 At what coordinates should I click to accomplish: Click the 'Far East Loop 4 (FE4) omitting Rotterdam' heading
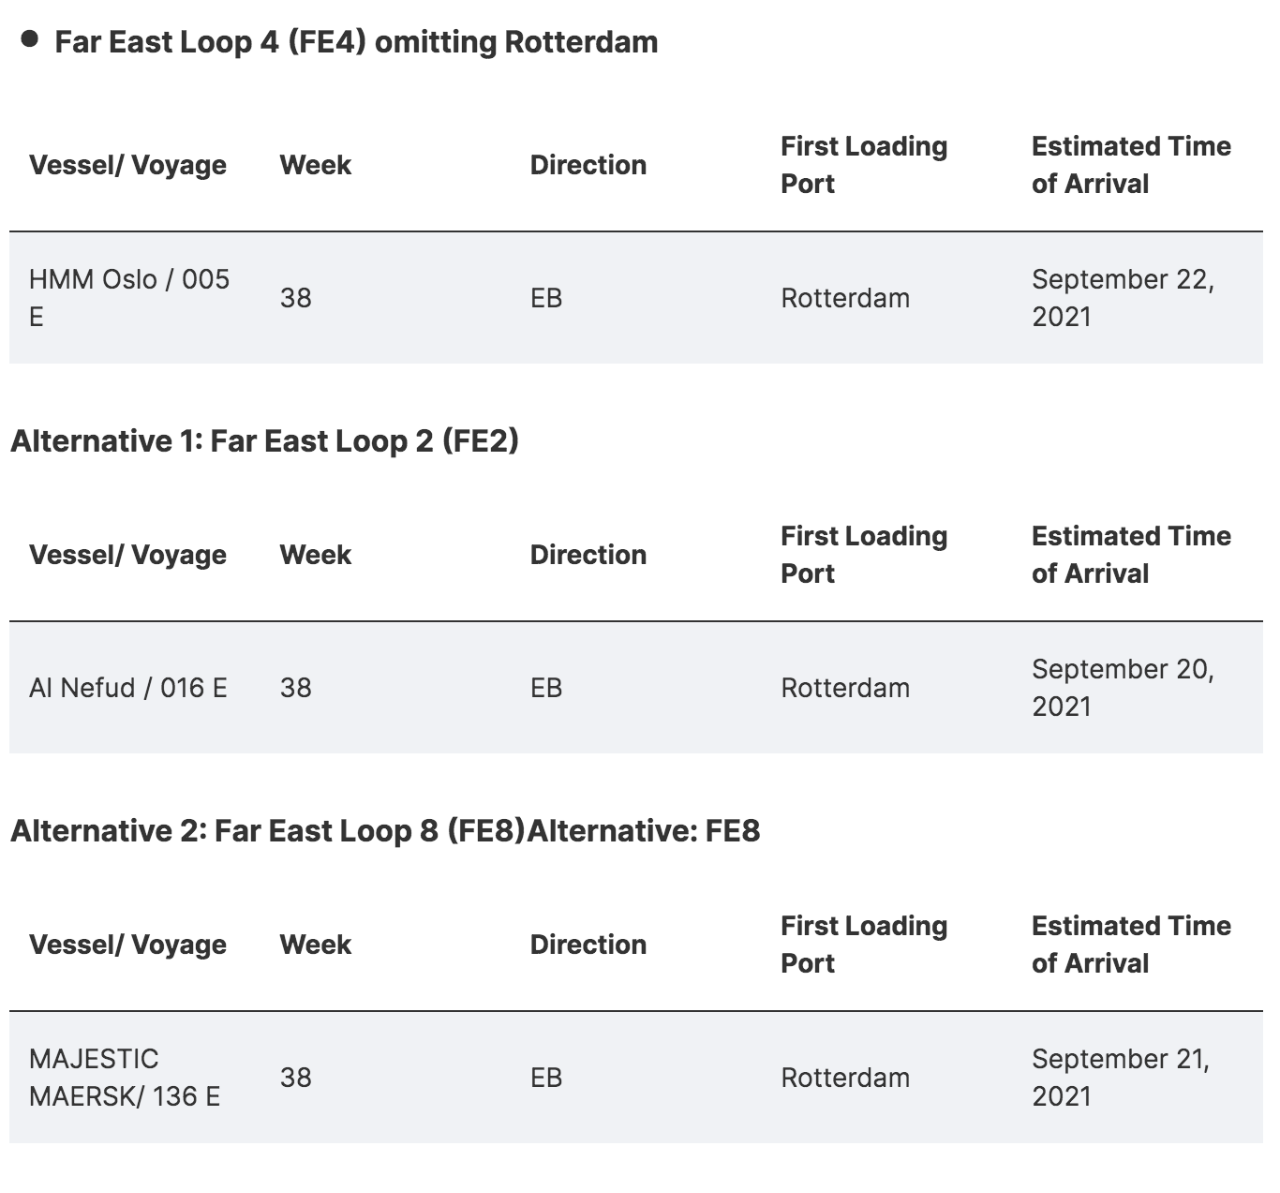point(355,42)
